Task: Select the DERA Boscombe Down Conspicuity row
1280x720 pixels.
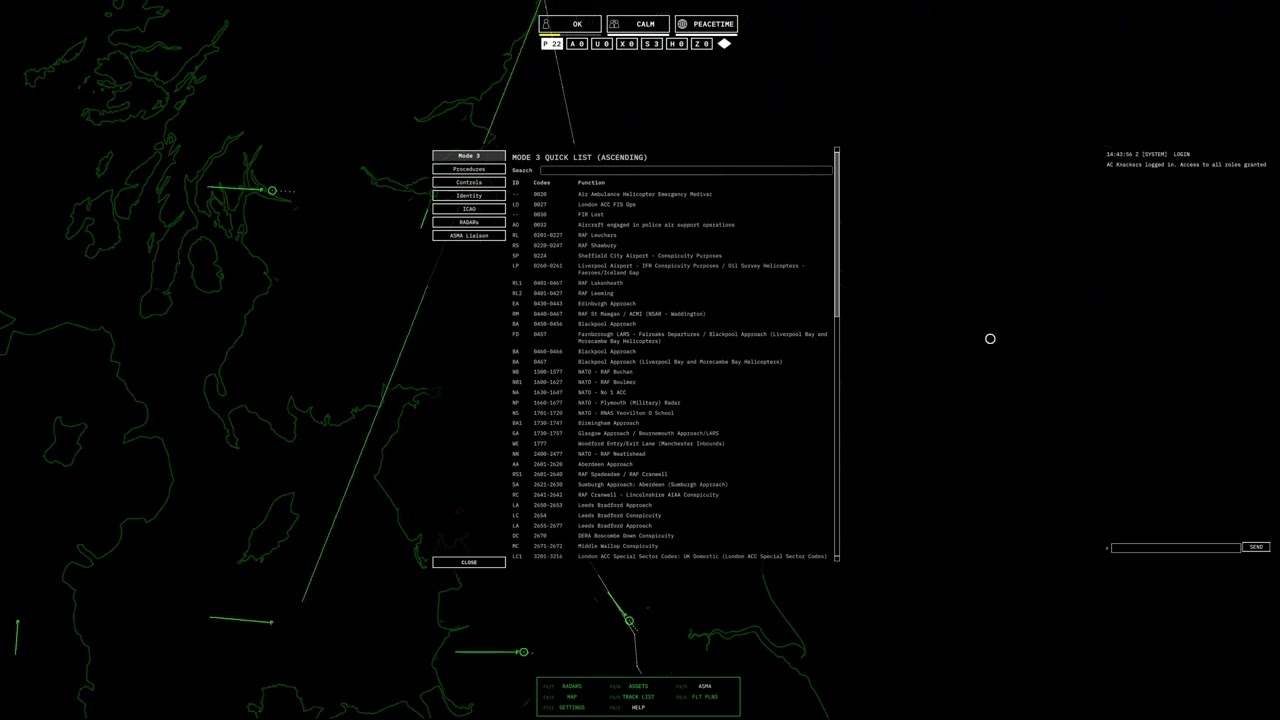Action: tap(671, 536)
